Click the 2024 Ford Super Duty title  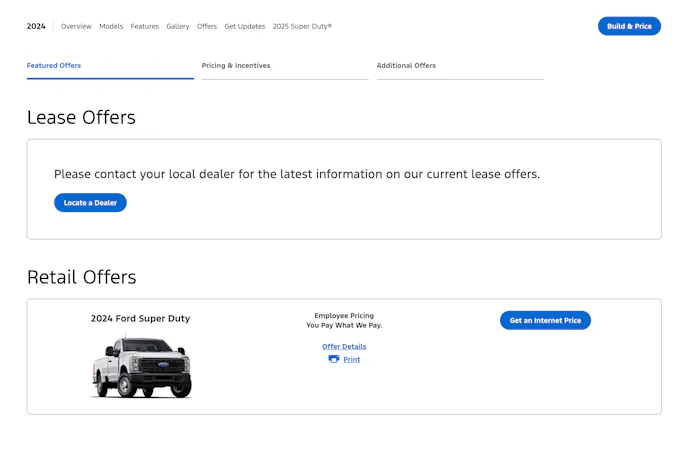pos(140,319)
